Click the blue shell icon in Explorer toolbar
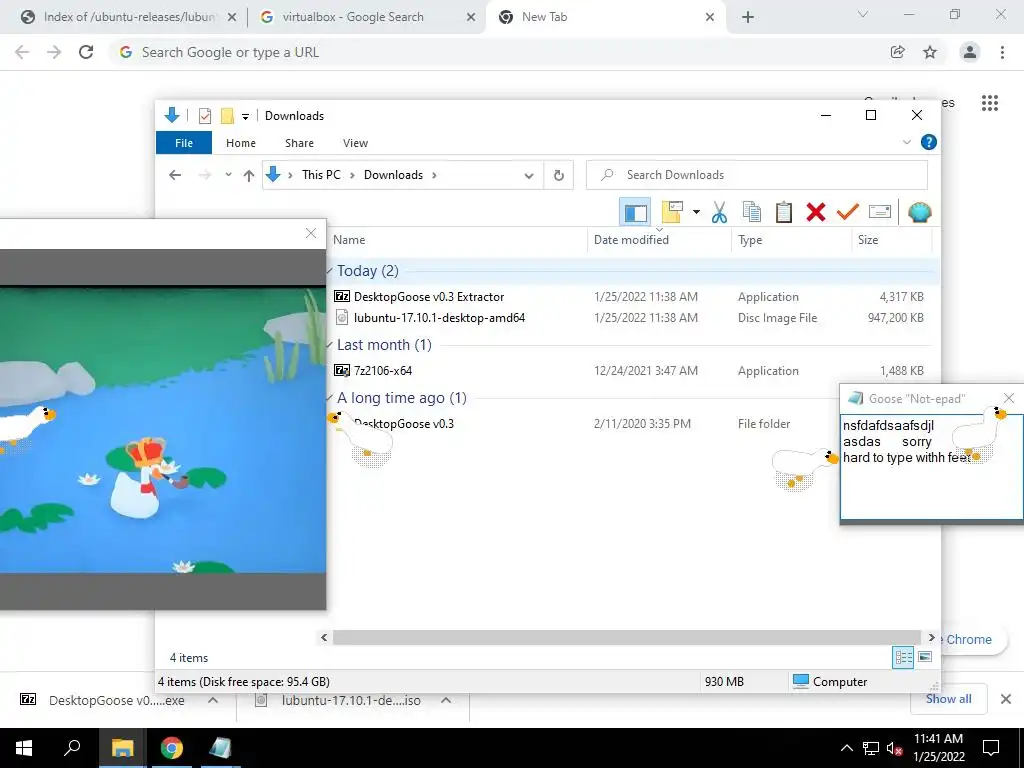 [920, 212]
